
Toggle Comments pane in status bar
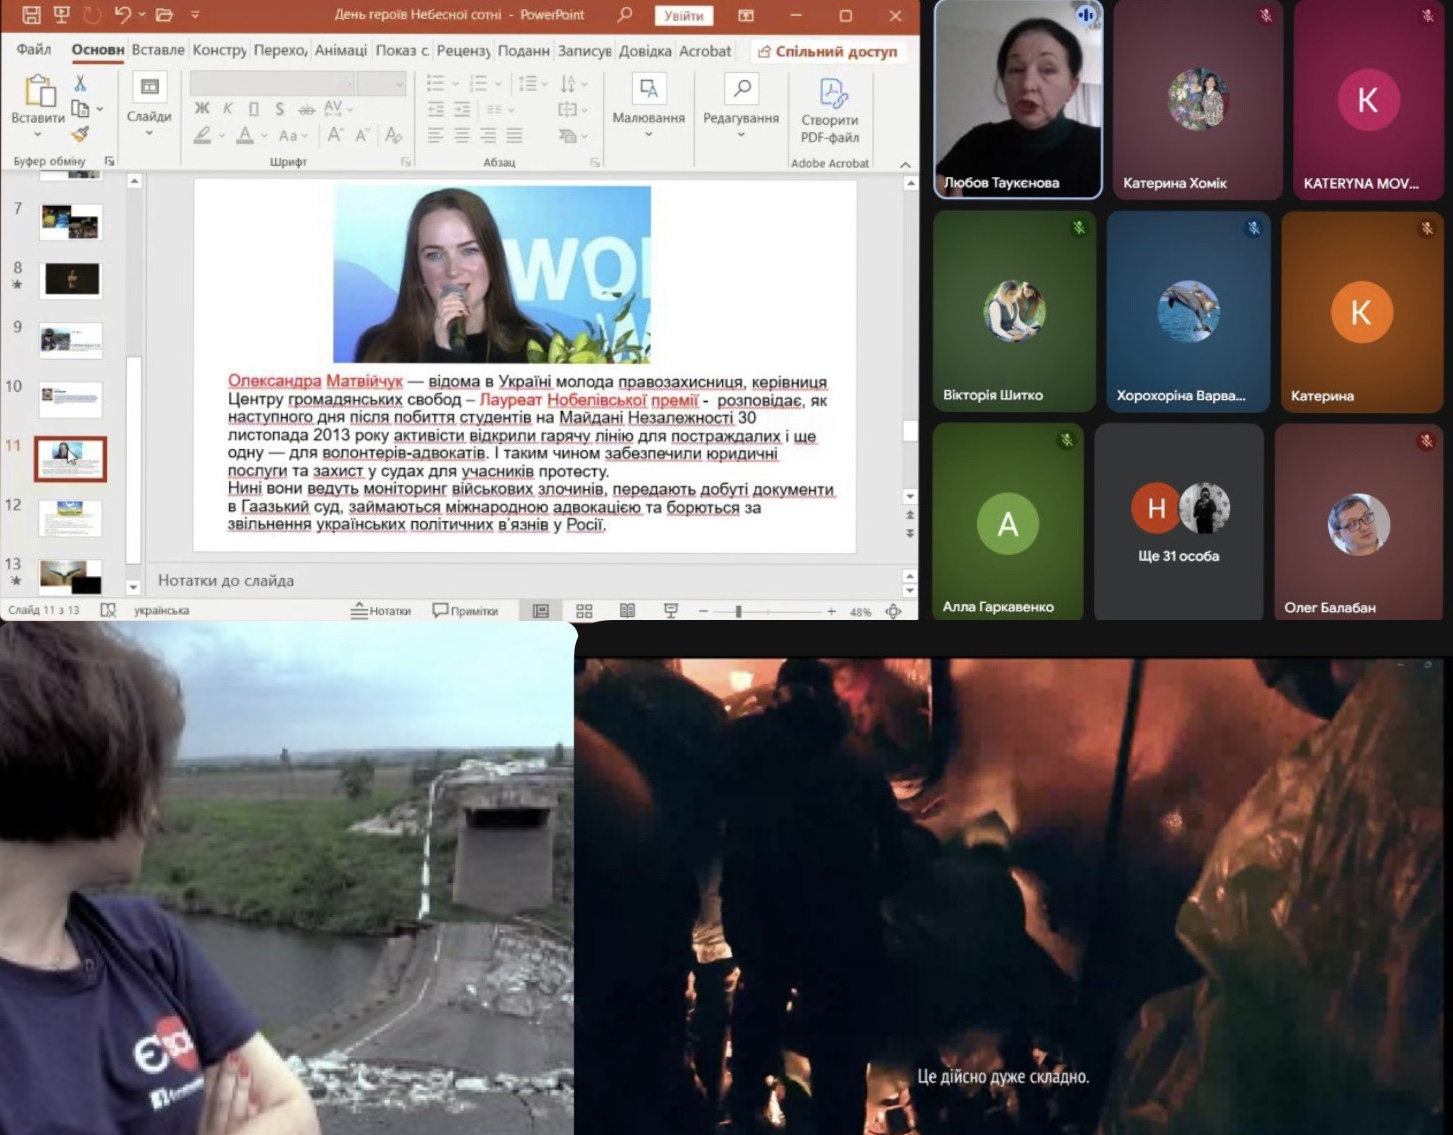465,611
